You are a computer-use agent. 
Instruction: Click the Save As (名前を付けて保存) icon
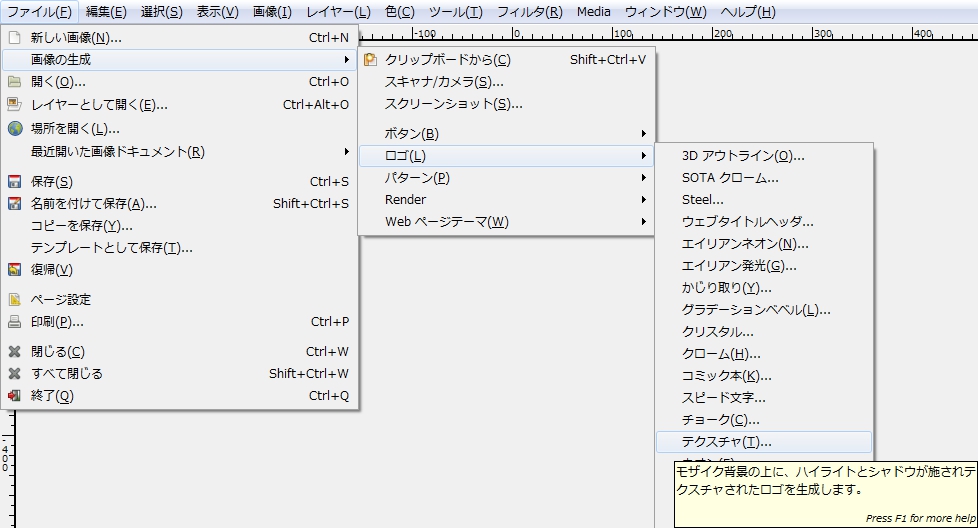point(14,204)
